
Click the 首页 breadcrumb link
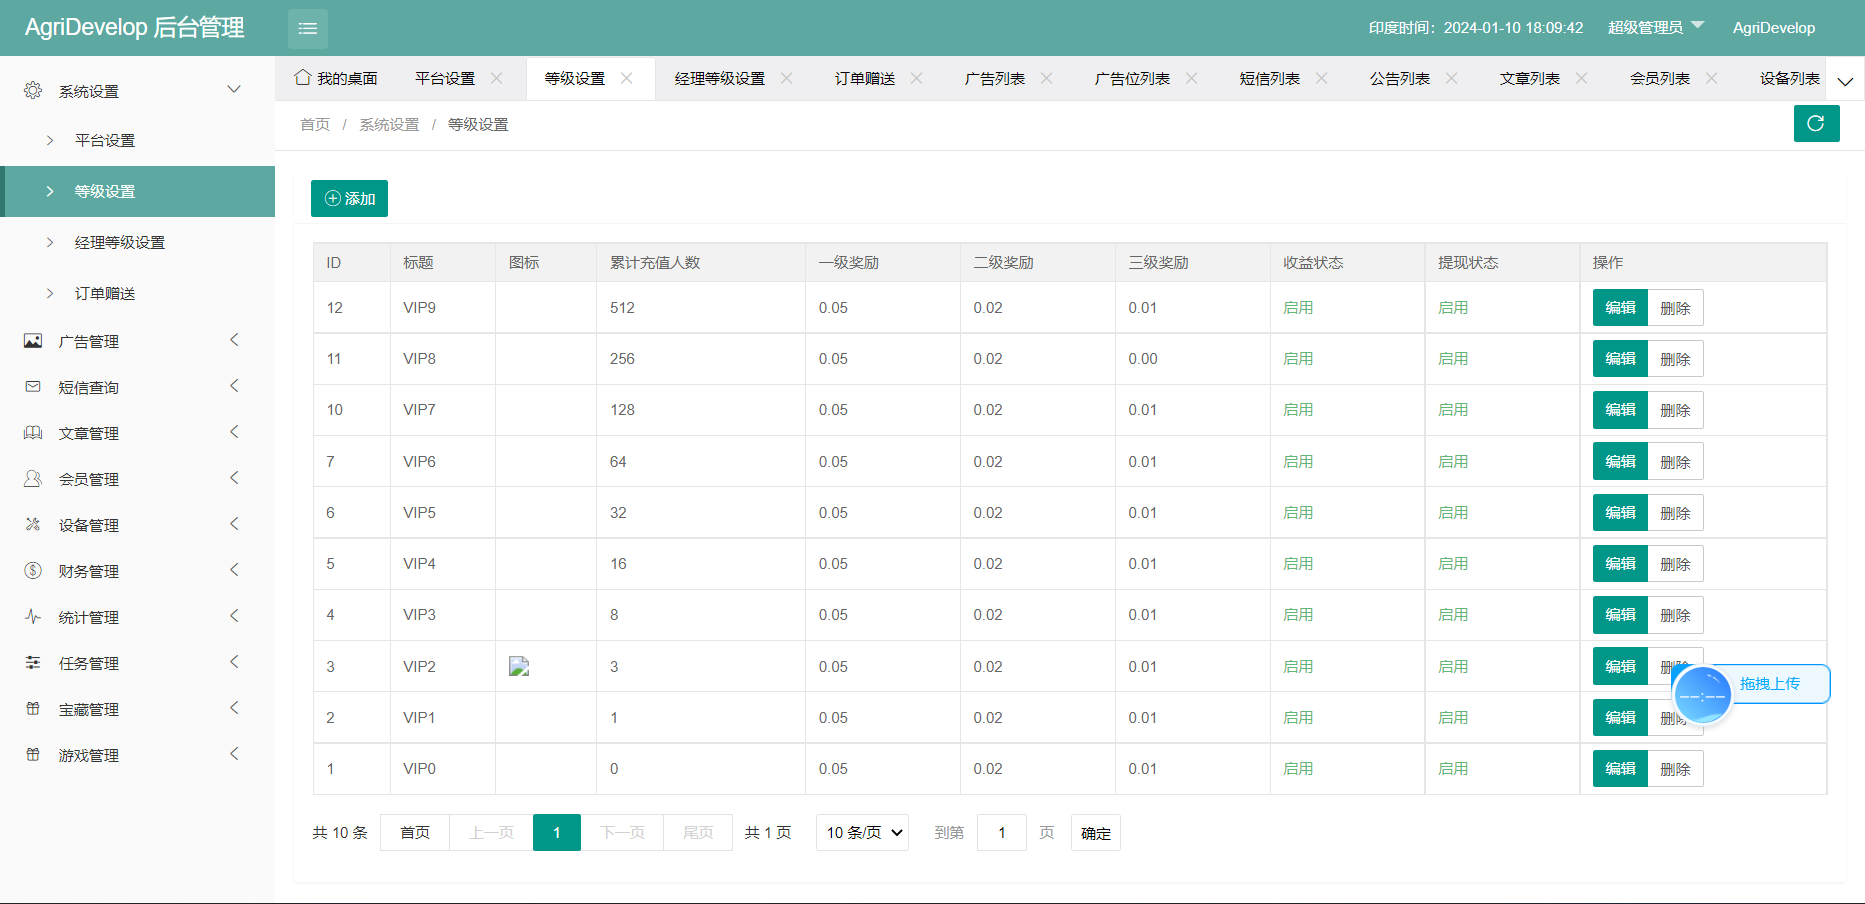315,124
